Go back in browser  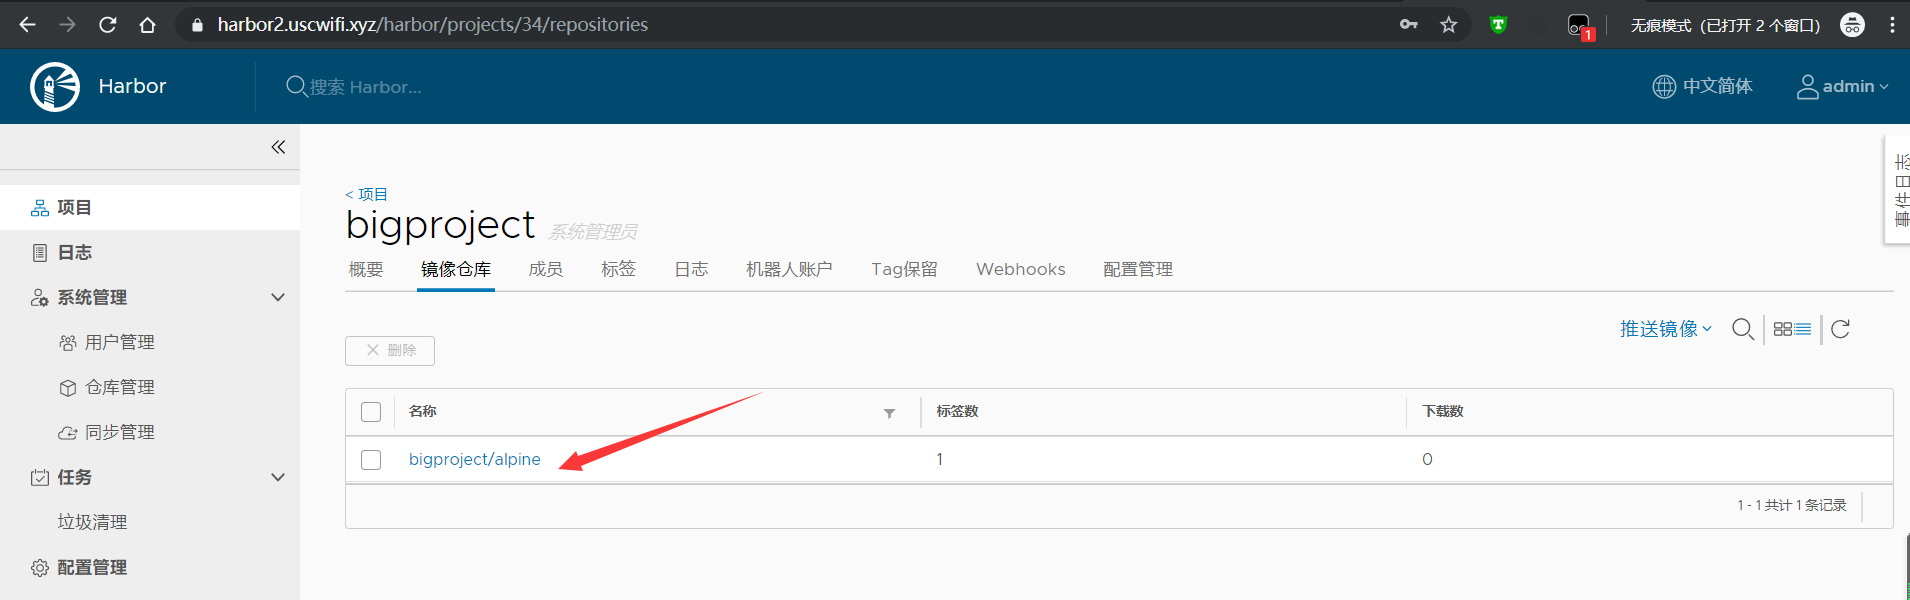click(x=27, y=24)
